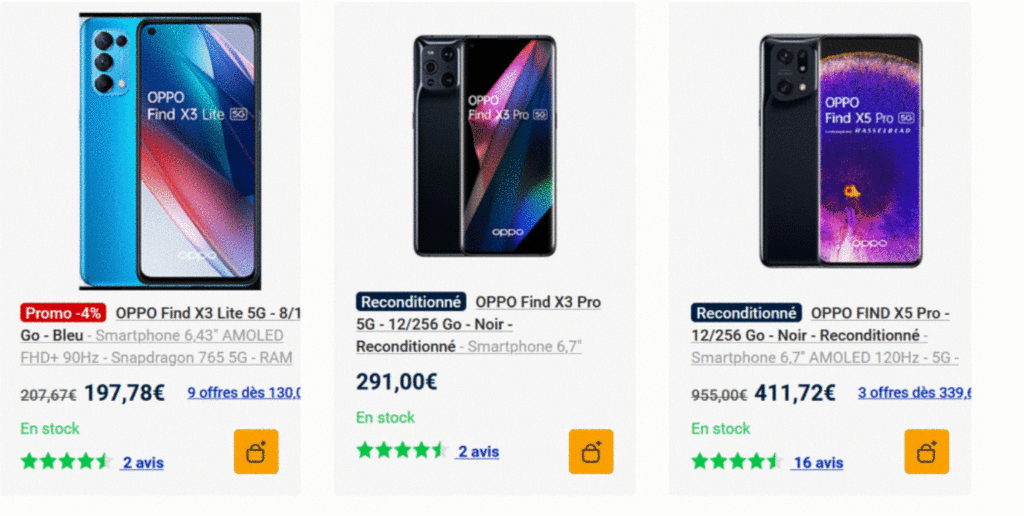Add OPPO Find X5 Pro to cart

927,452
